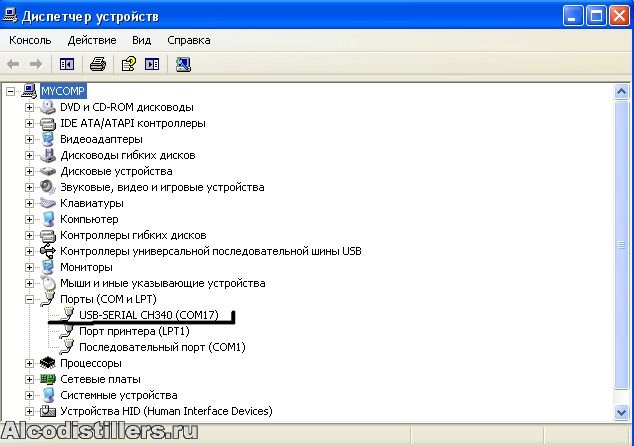Click the Forward arrow toolbar button
634x446 pixels.
36,64
